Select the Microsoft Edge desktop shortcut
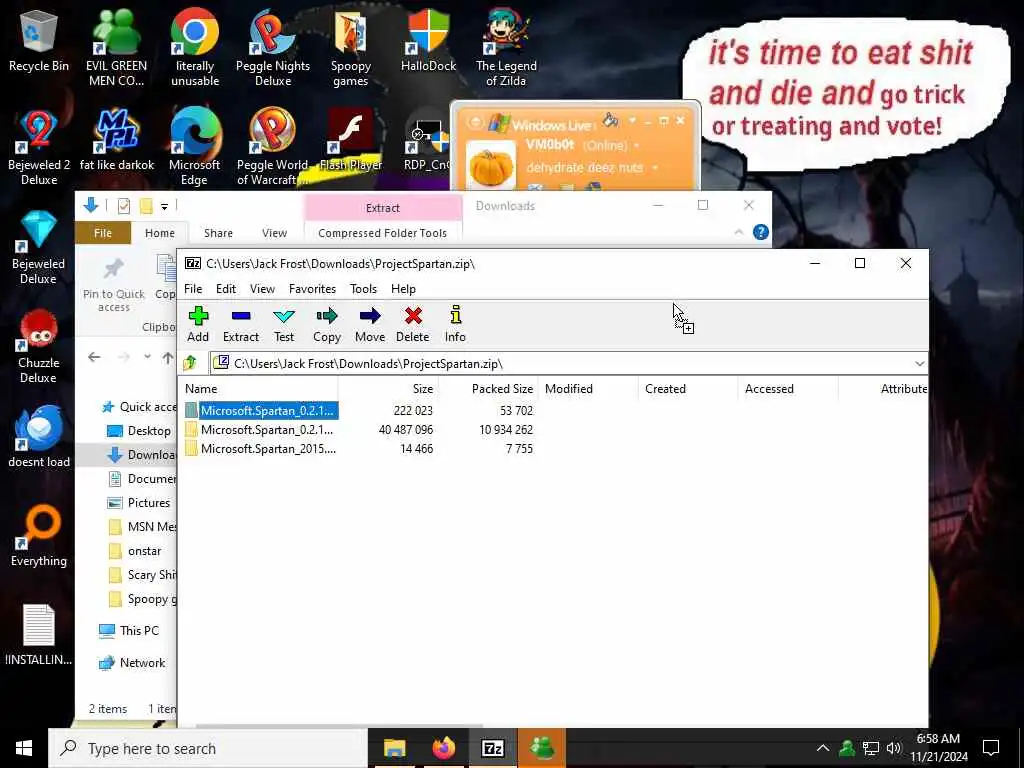 [x=195, y=147]
